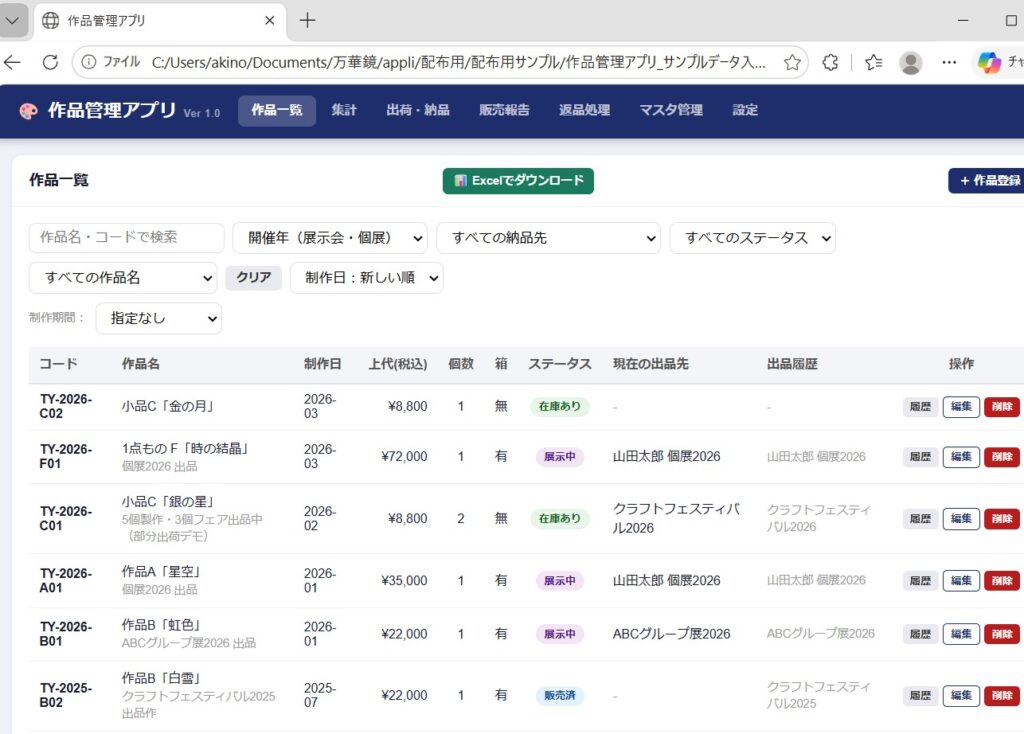Click the 作品名 column header
This screenshot has height=734, width=1024.
click(140, 364)
